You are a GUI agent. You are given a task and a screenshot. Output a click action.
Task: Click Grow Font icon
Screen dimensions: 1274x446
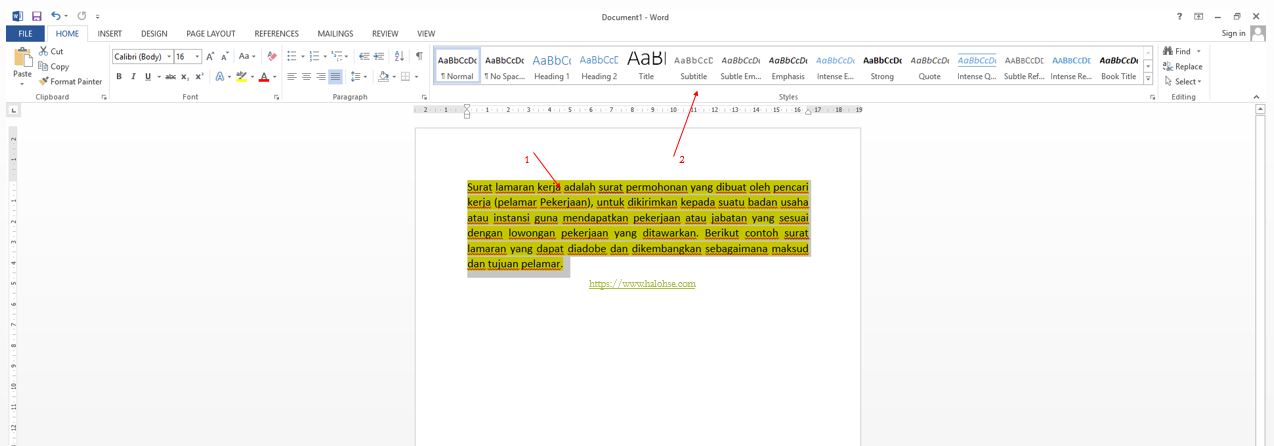point(210,57)
